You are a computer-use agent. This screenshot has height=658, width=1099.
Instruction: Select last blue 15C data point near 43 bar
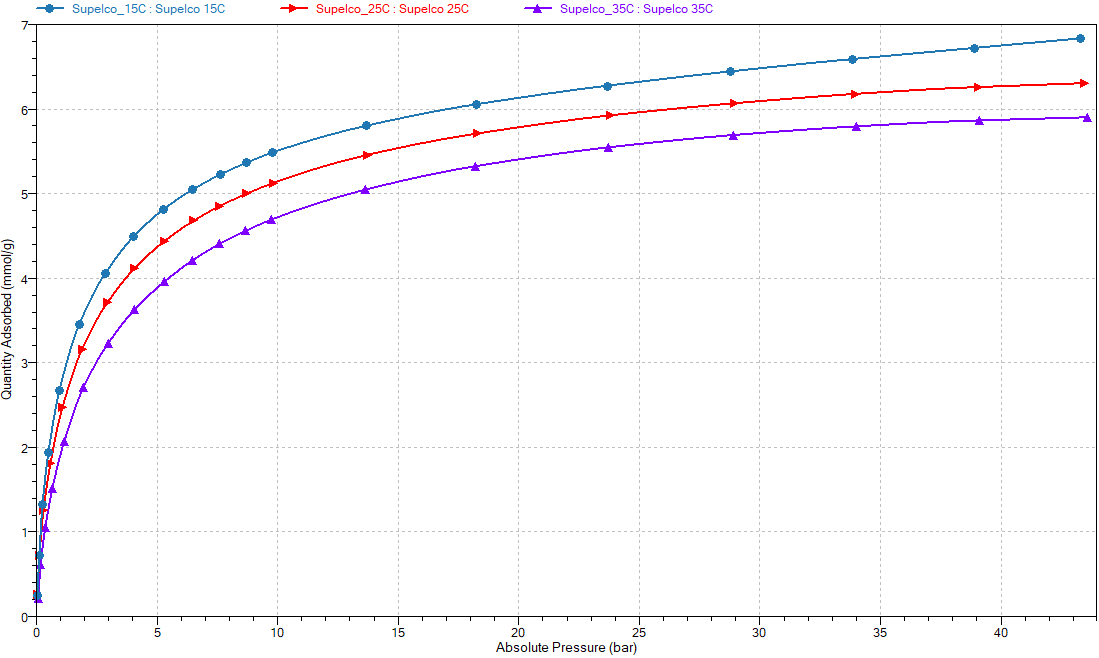[1080, 39]
